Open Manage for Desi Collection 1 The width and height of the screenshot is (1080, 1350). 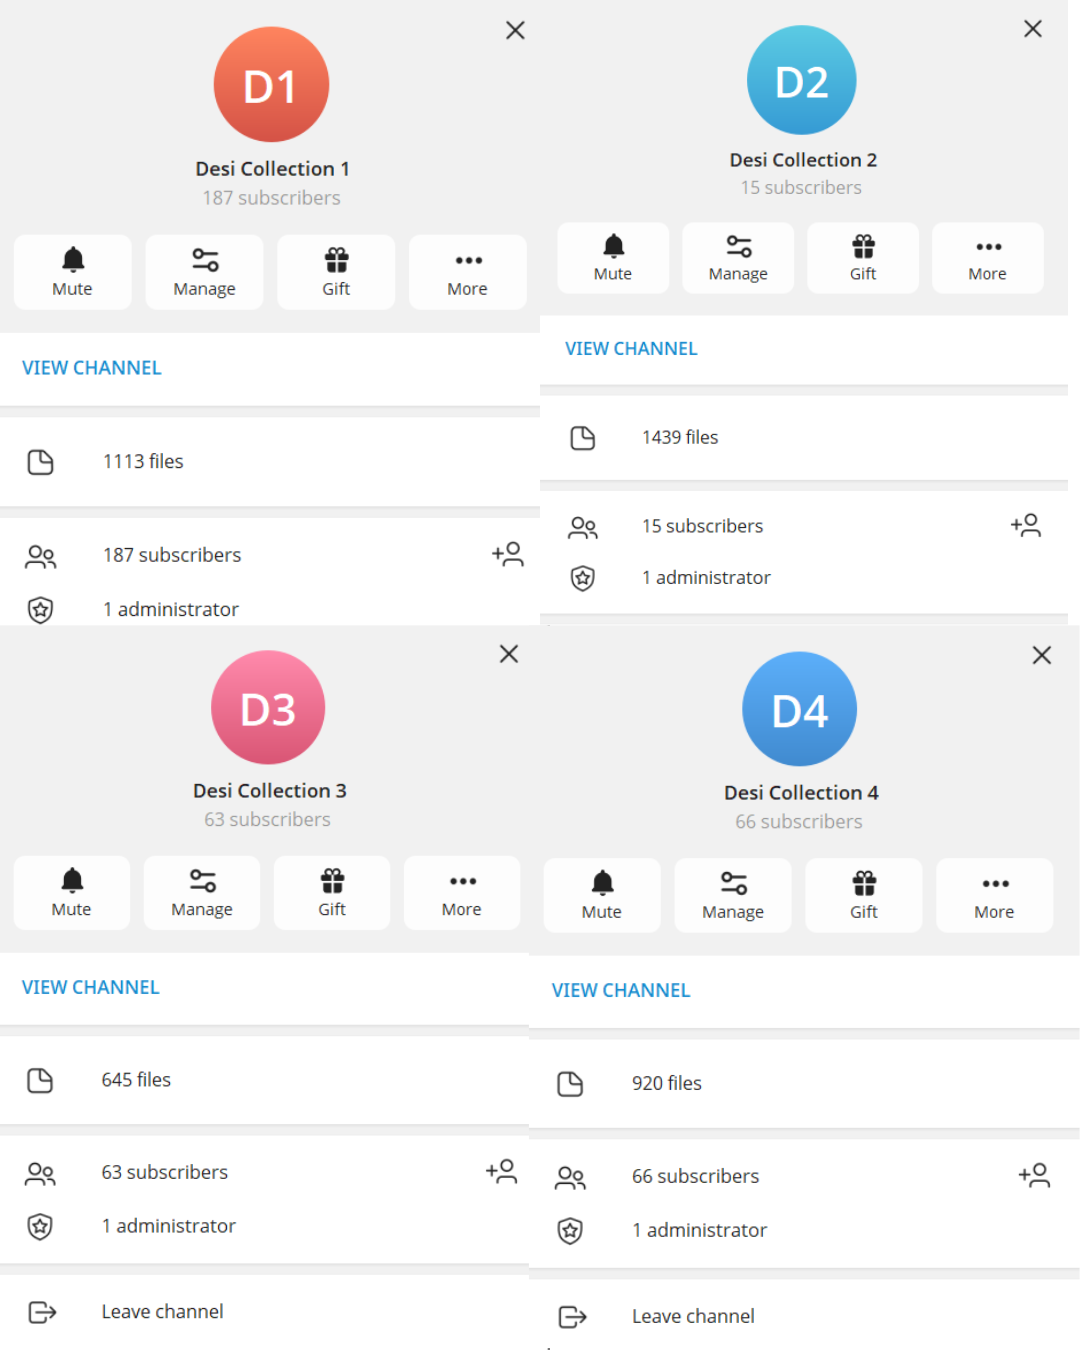tap(204, 272)
